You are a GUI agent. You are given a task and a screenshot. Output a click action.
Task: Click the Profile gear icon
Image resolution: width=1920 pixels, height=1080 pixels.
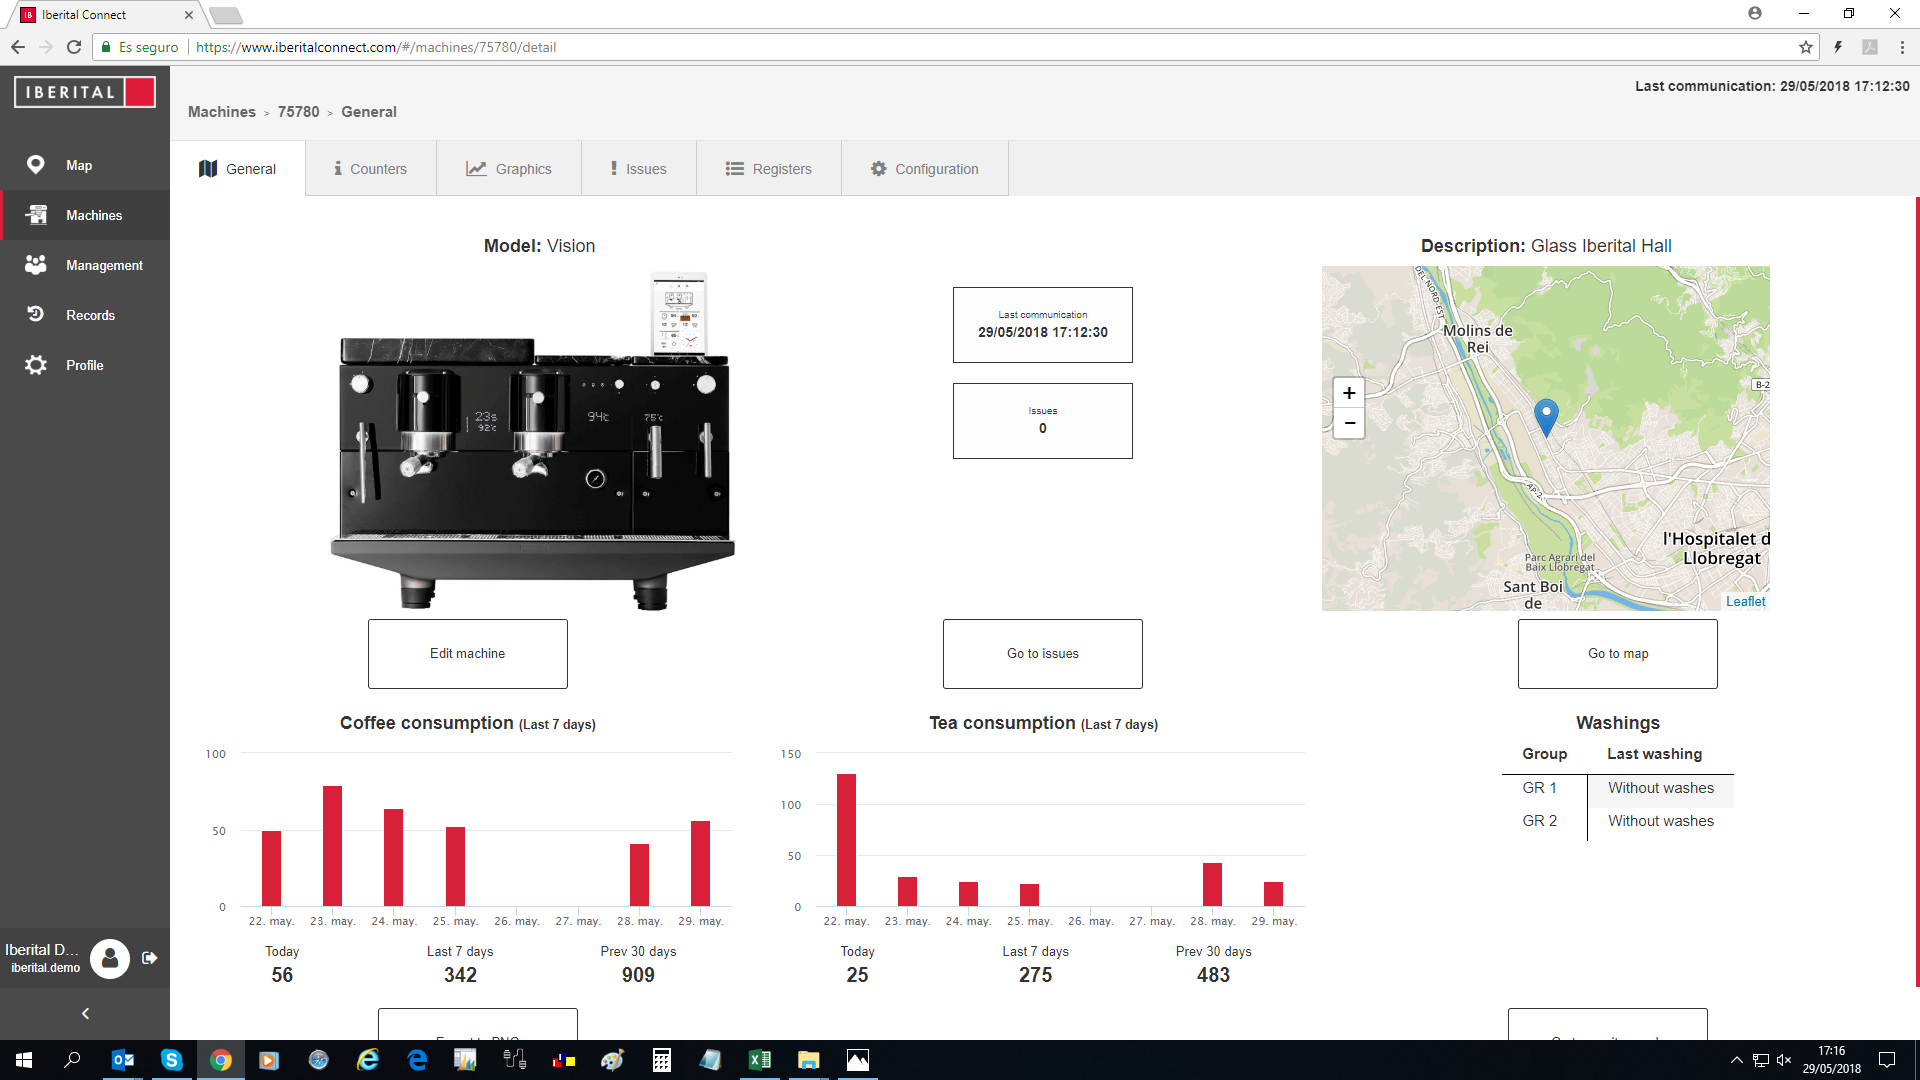[36, 365]
